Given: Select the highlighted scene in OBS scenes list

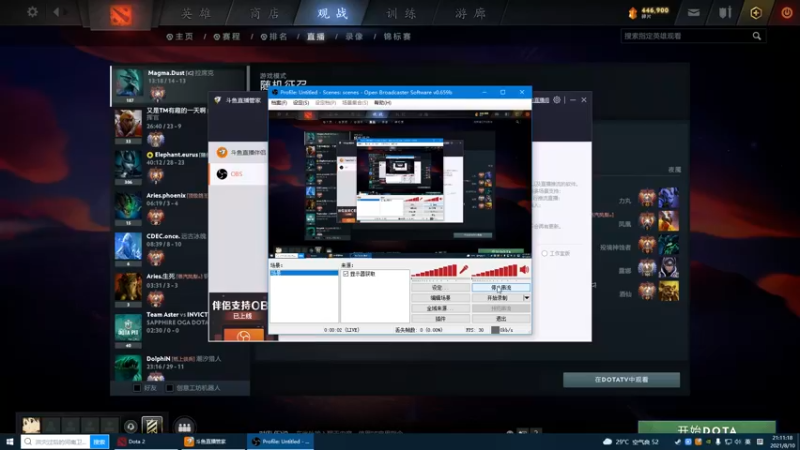Looking at the screenshot, I should coord(304,273).
